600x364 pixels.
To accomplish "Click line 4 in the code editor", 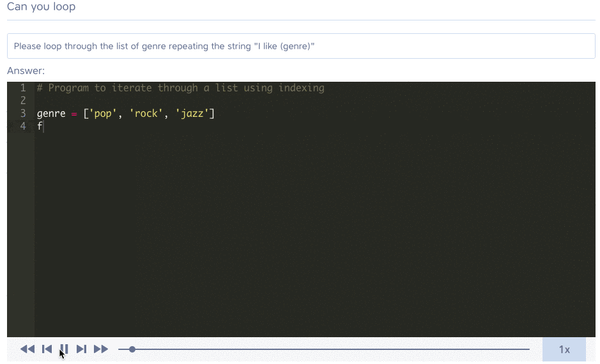I will [315, 126].
